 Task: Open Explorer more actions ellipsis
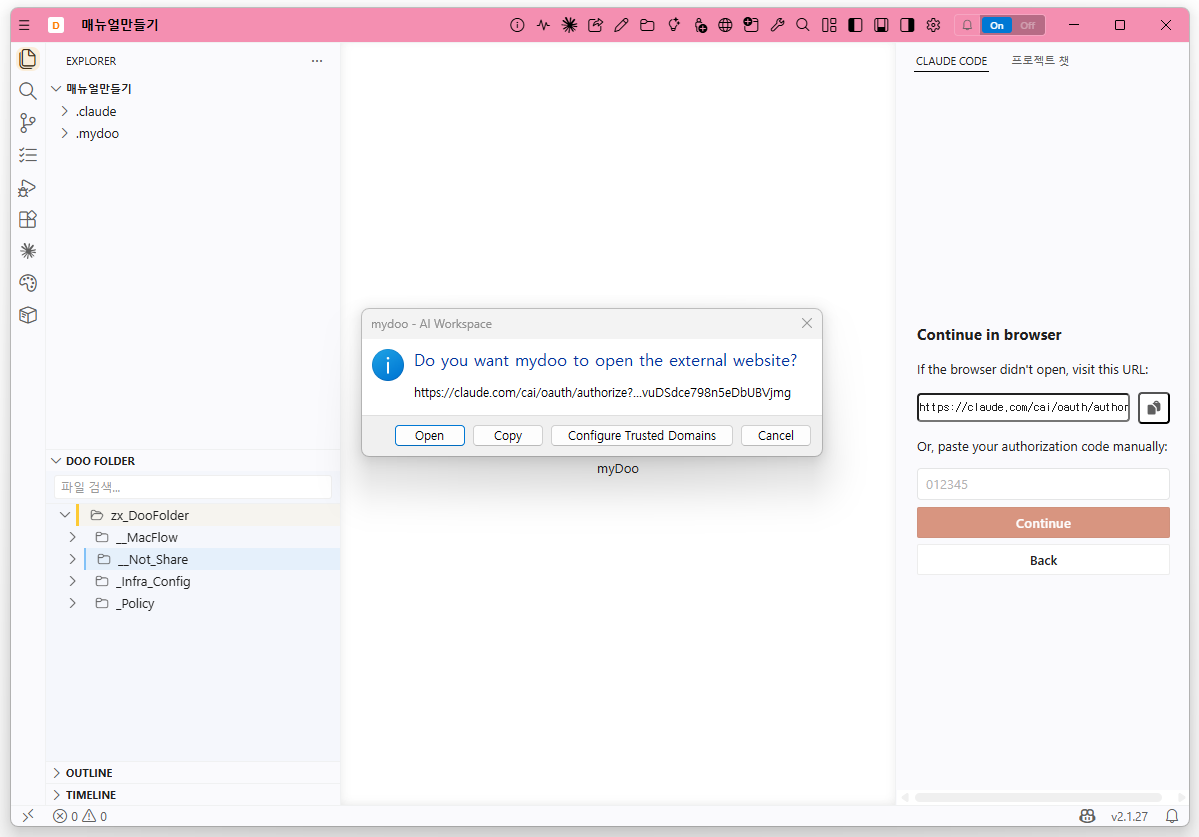pos(317,61)
